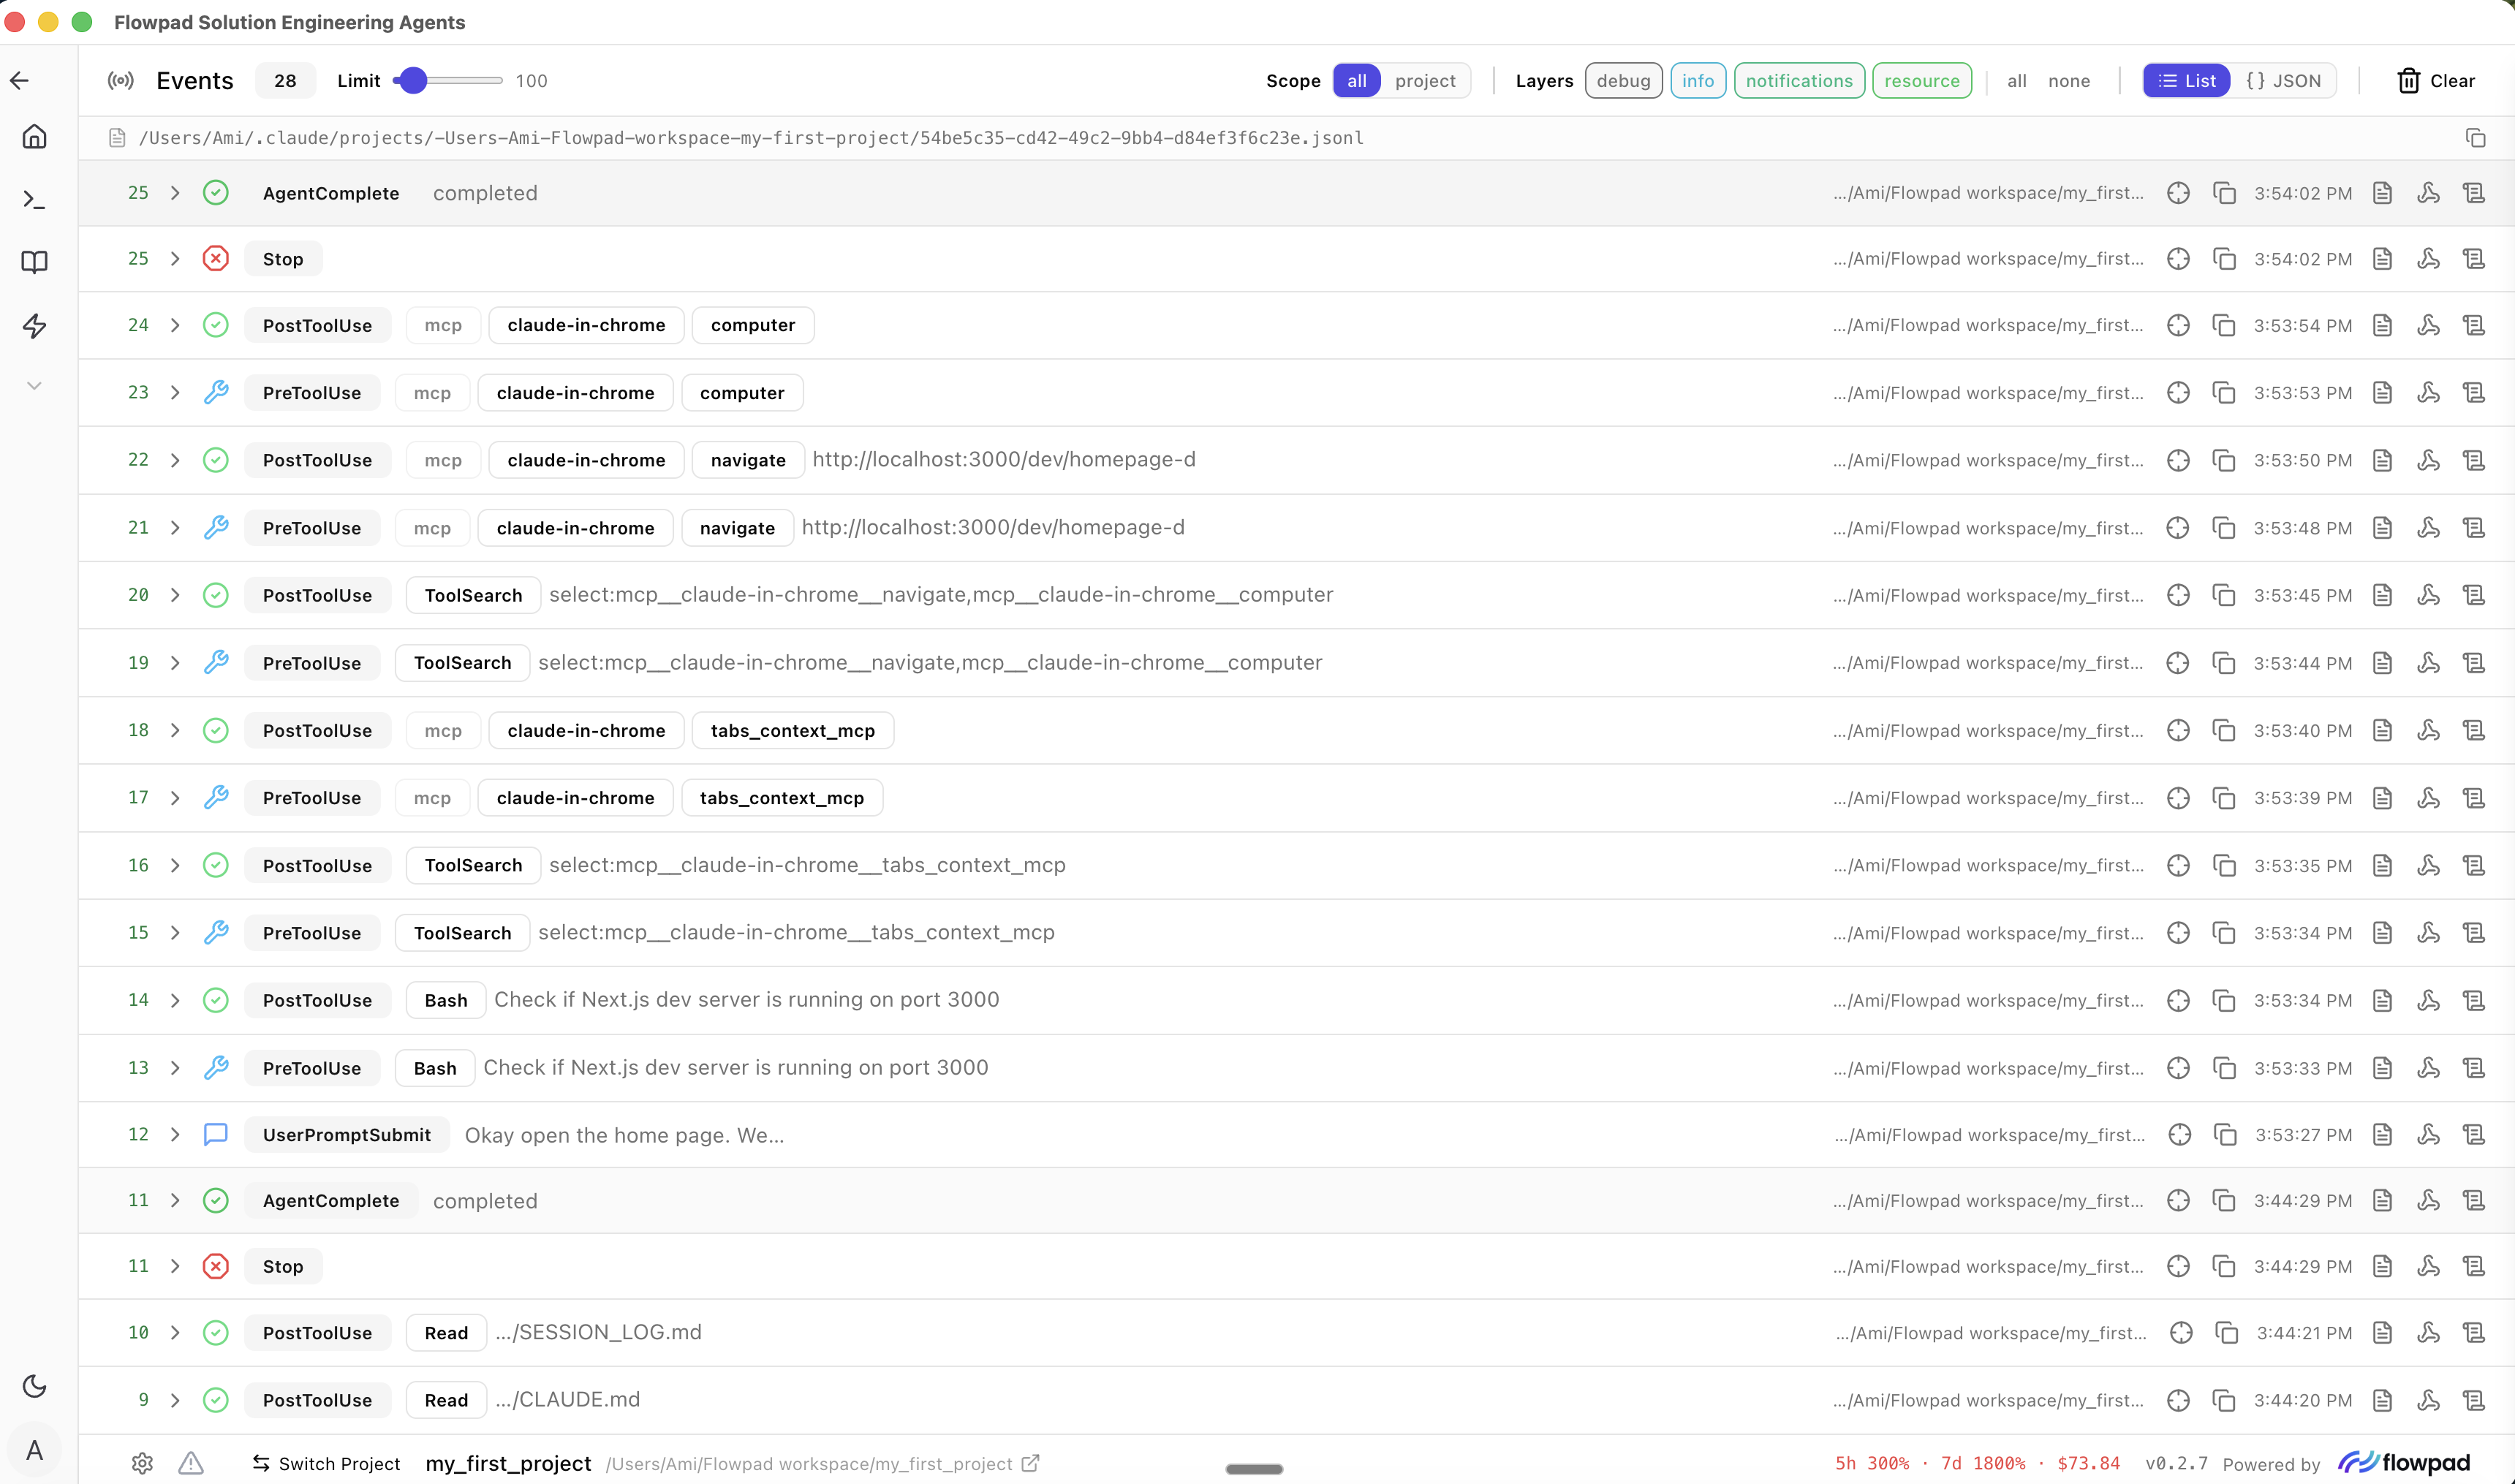Expand event 22 PostToolUse navigate row

pos(175,460)
